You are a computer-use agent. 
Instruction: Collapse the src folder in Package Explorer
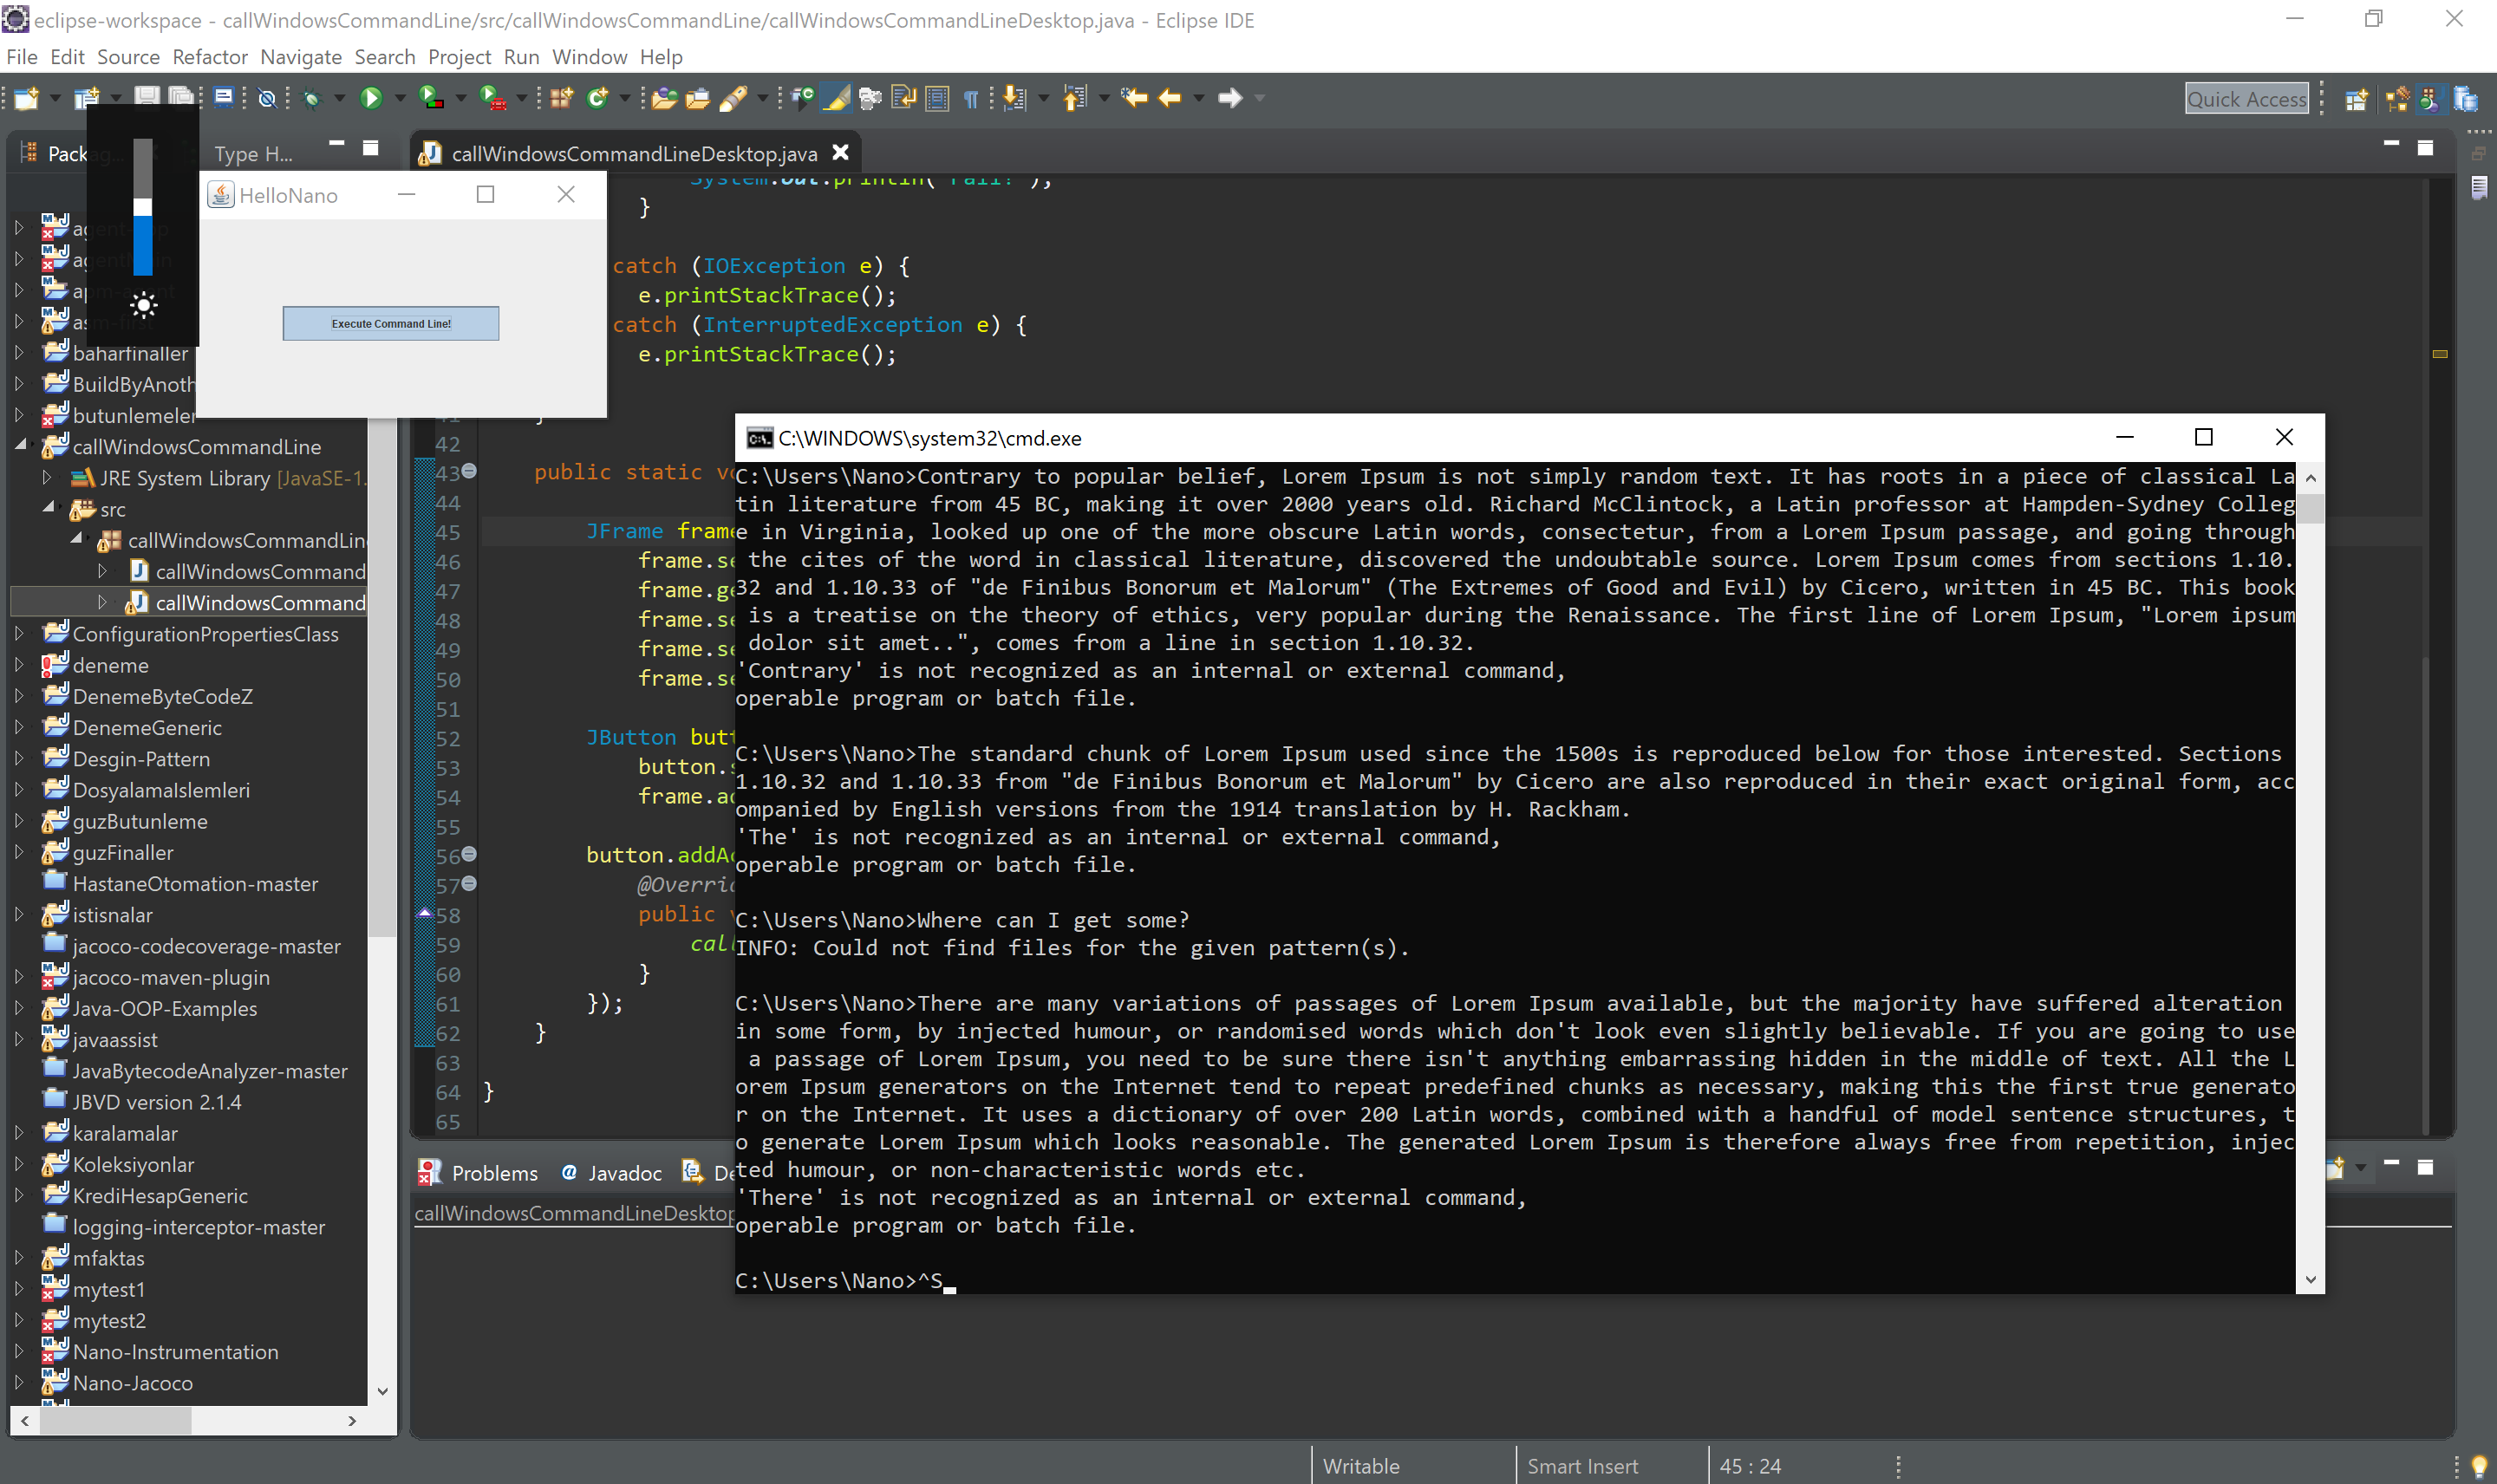47,509
